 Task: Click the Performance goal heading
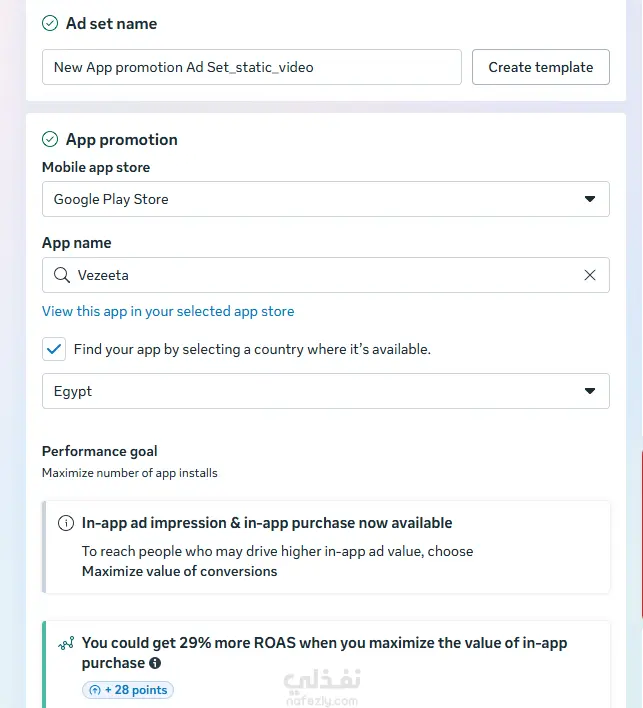[x=99, y=451]
